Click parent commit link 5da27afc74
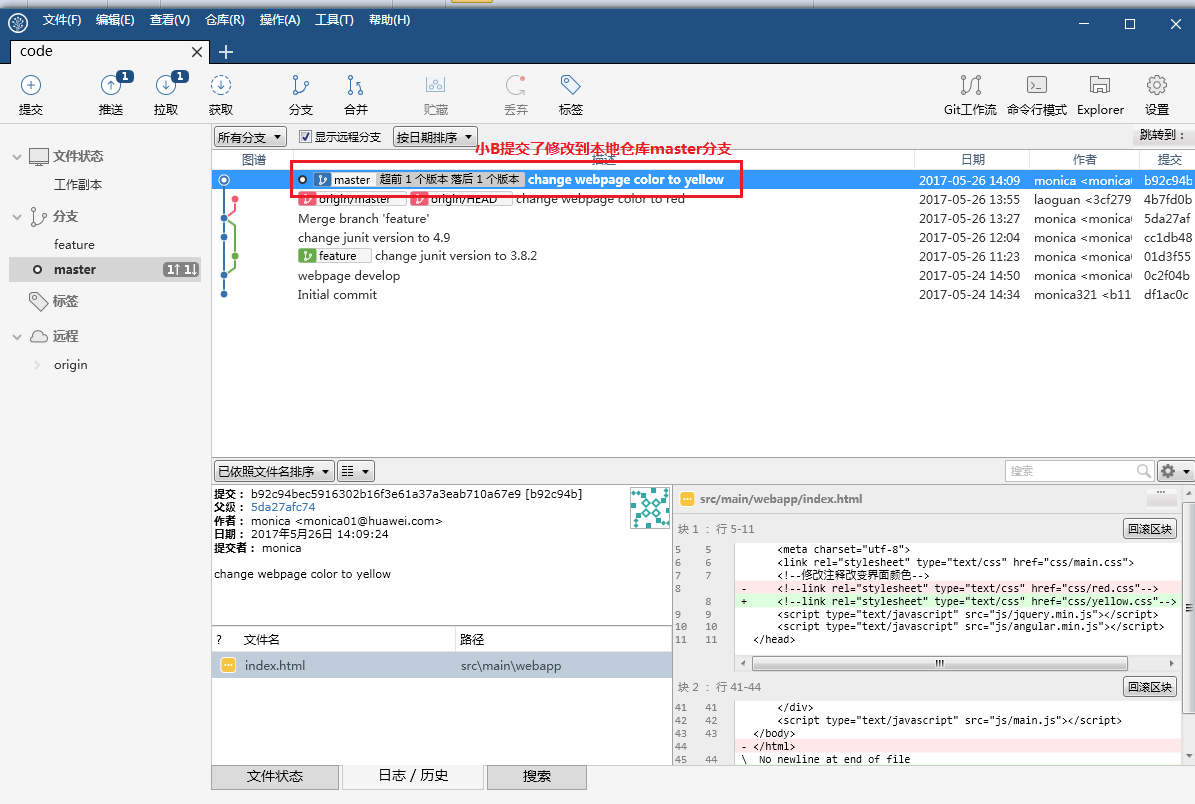1195x804 pixels. (283, 508)
